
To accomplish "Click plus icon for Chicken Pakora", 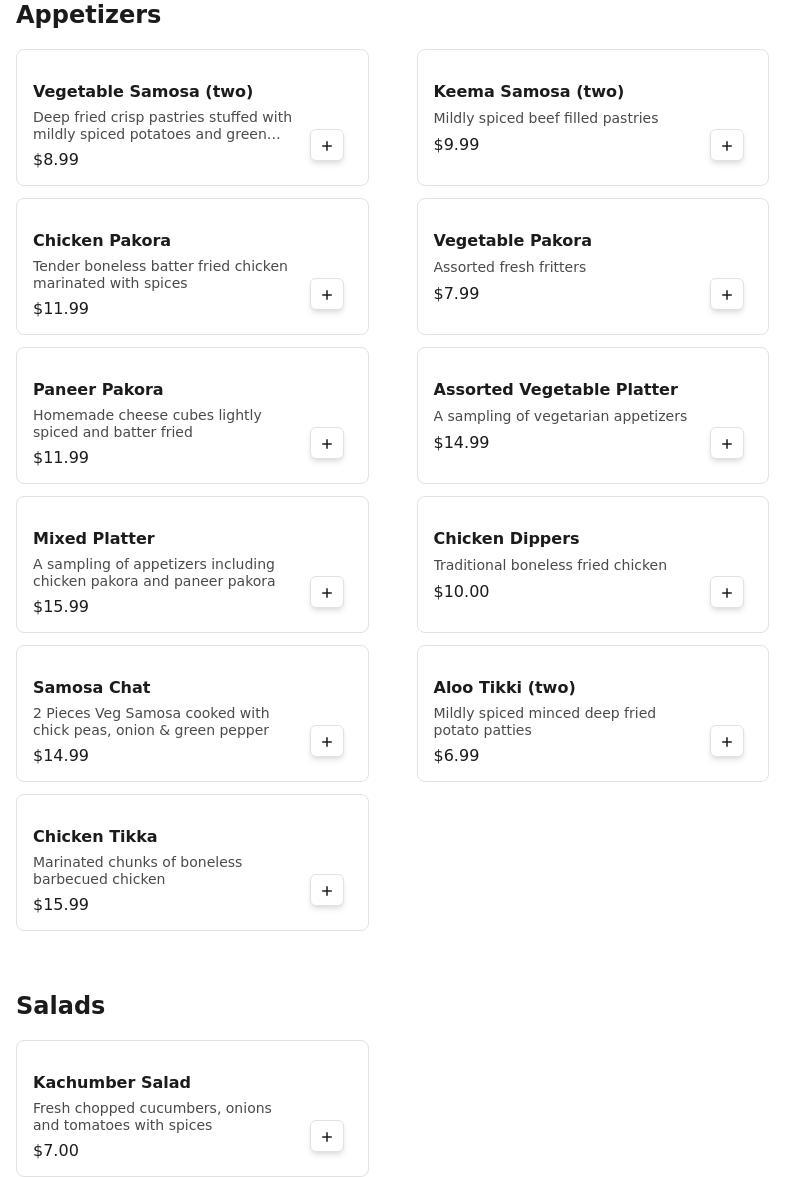I will coord(327,295).
